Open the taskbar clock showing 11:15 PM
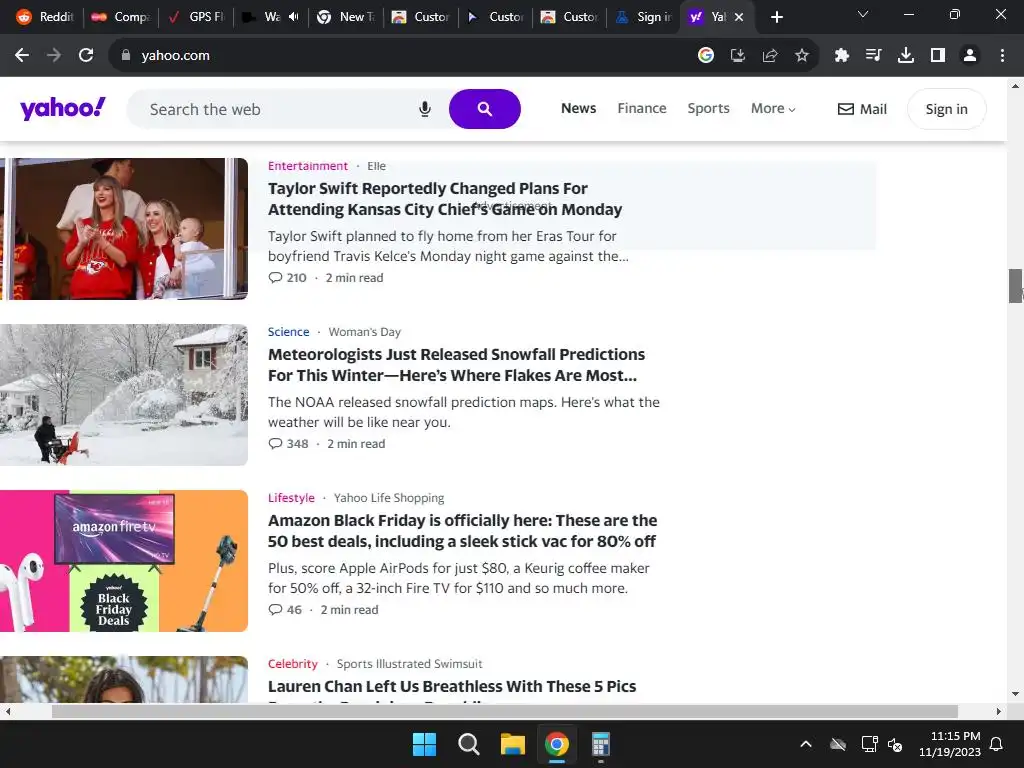 950,744
